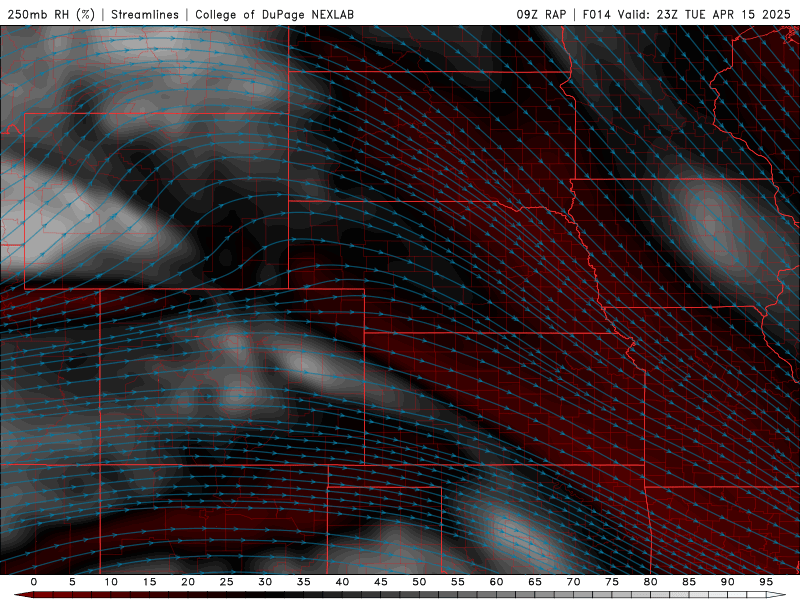Viewport: 800px width, 600px height.
Task: Click the '10' value on the color scale
Action: click(111, 582)
